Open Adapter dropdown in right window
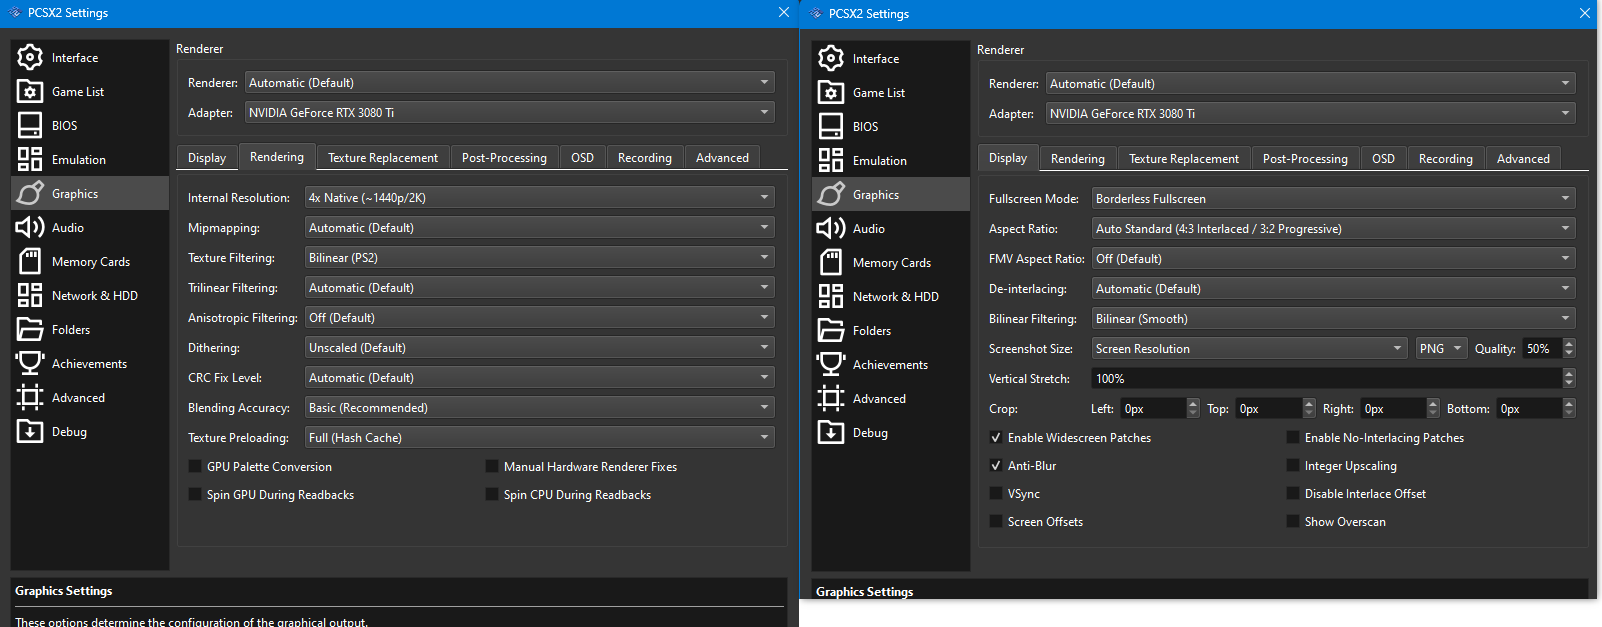The height and width of the screenshot is (627, 1602). pos(1310,113)
